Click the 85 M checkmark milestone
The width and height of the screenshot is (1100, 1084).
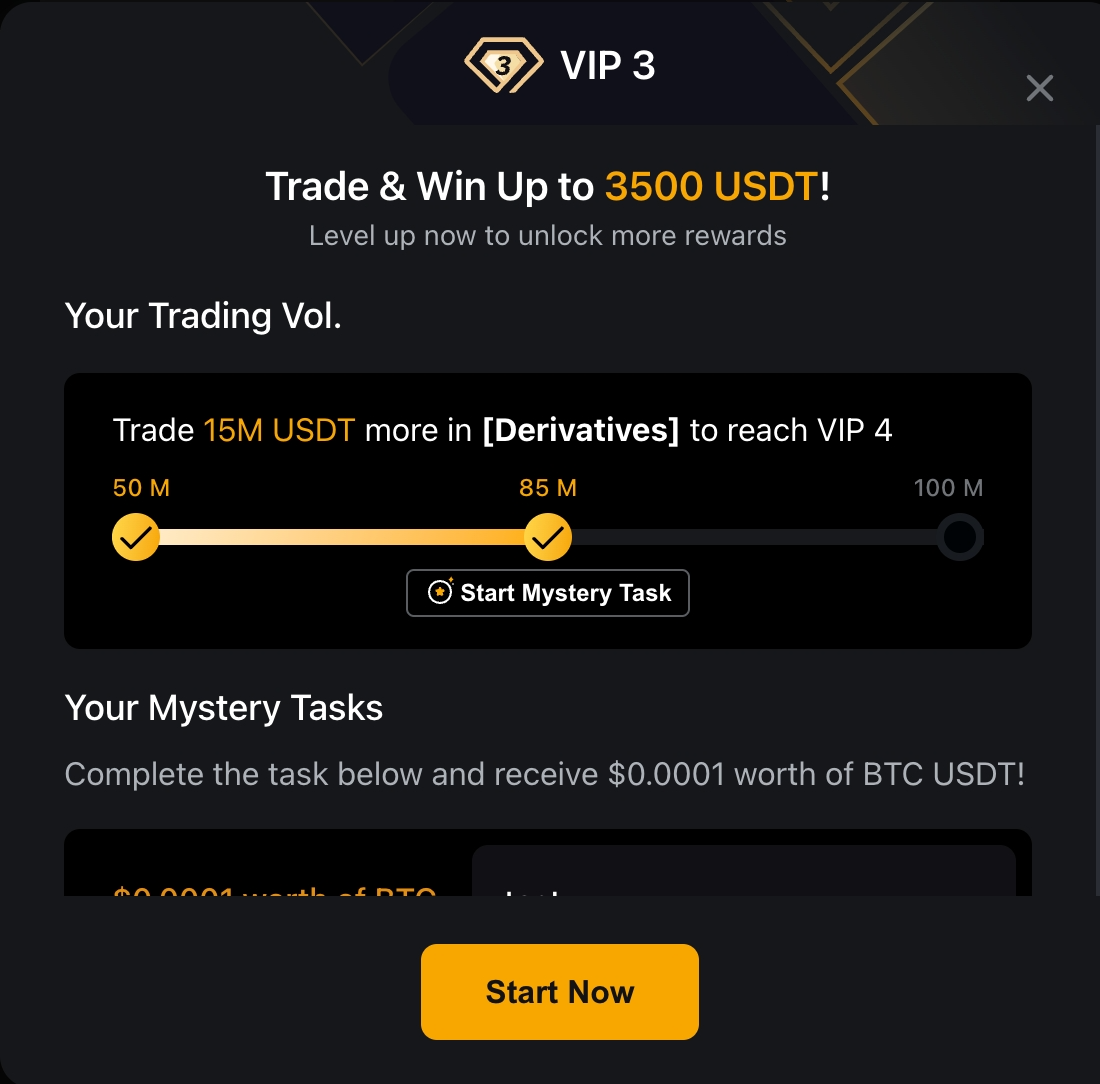point(548,537)
